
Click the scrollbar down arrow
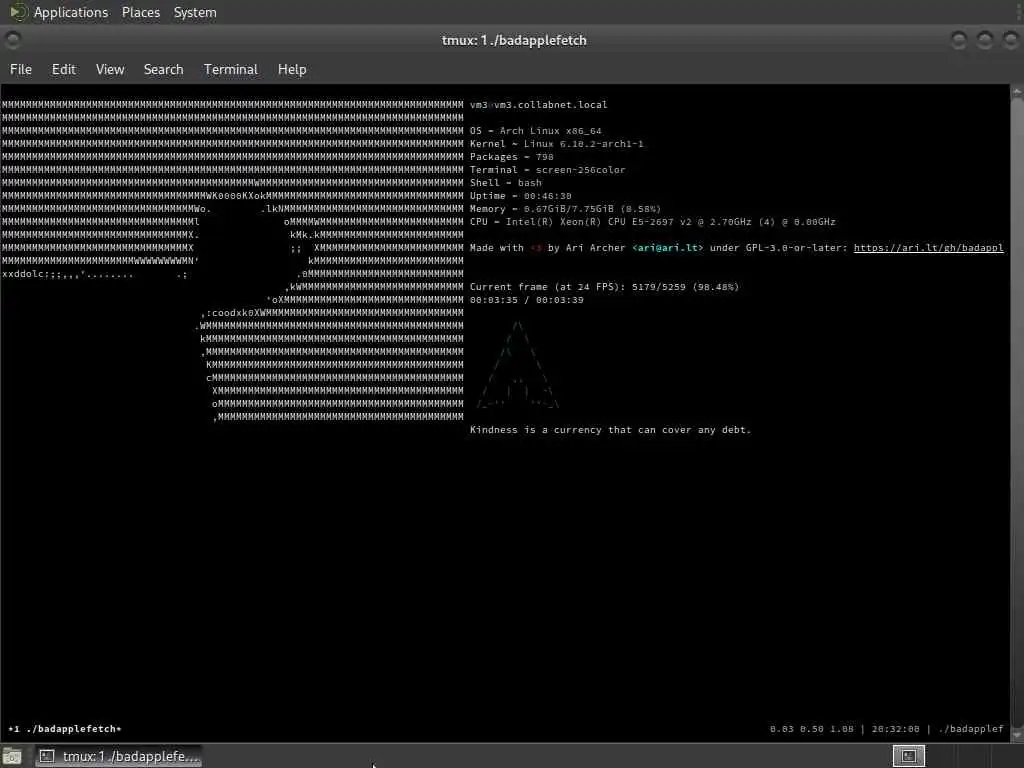1017,735
